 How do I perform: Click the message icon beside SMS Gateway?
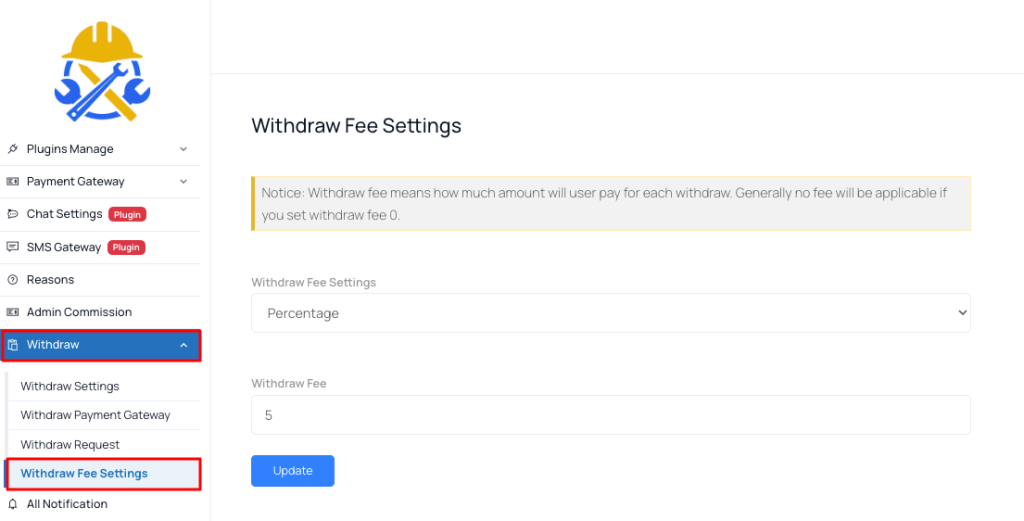[12, 247]
